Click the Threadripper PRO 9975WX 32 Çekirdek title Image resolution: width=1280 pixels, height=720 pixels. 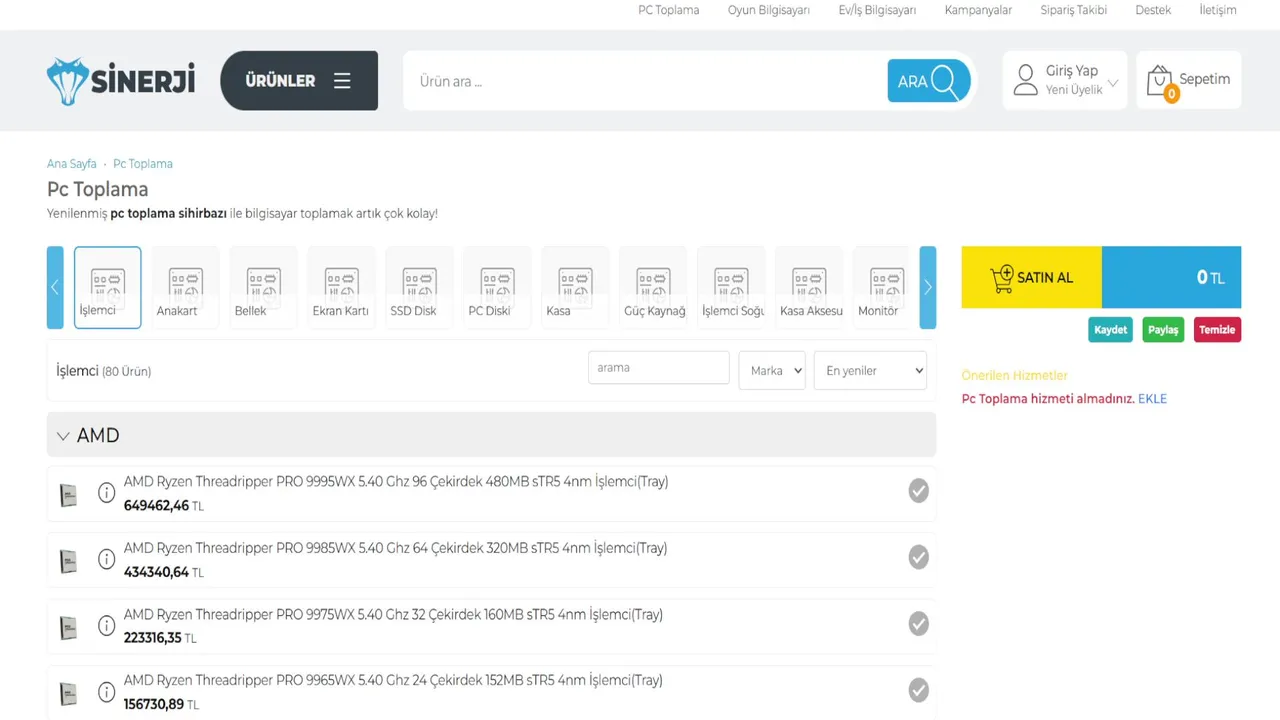pos(393,615)
